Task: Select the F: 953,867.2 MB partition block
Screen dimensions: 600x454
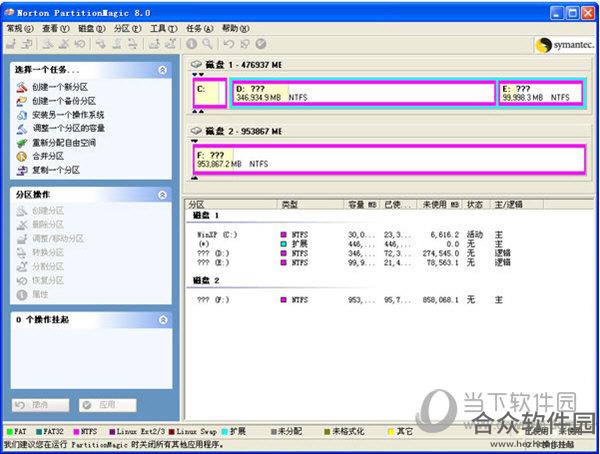Action: pos(389,159)
